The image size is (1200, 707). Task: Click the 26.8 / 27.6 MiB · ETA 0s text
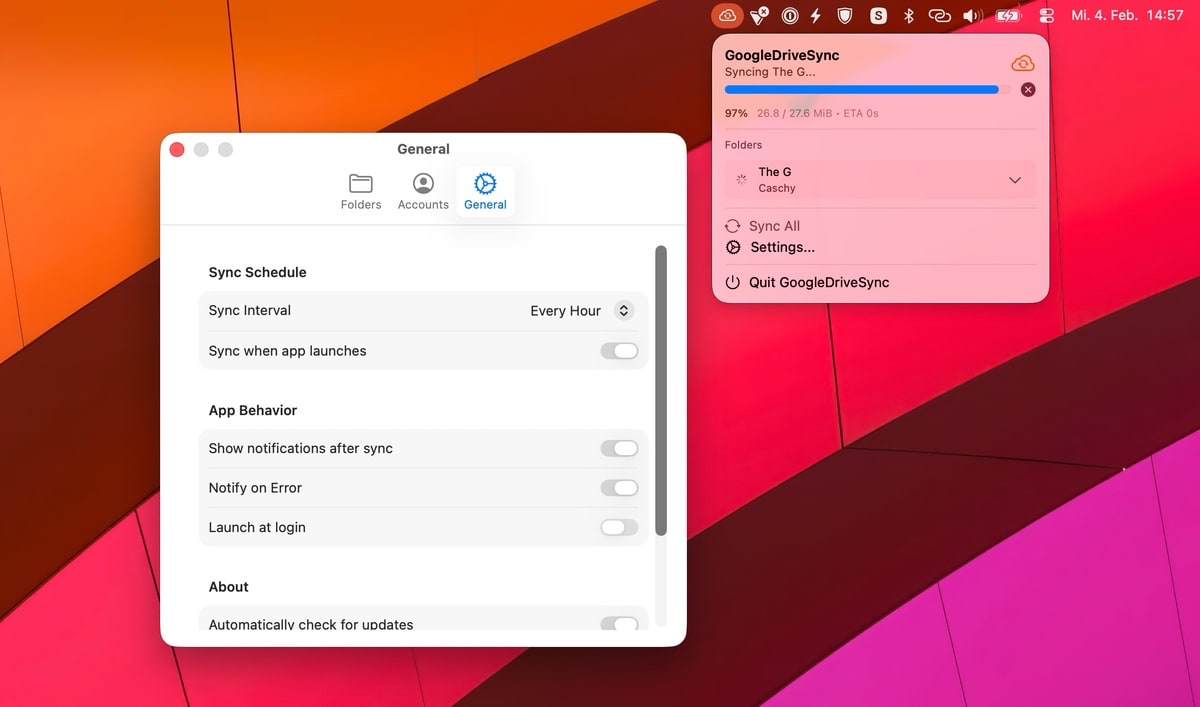pos(818,113)
